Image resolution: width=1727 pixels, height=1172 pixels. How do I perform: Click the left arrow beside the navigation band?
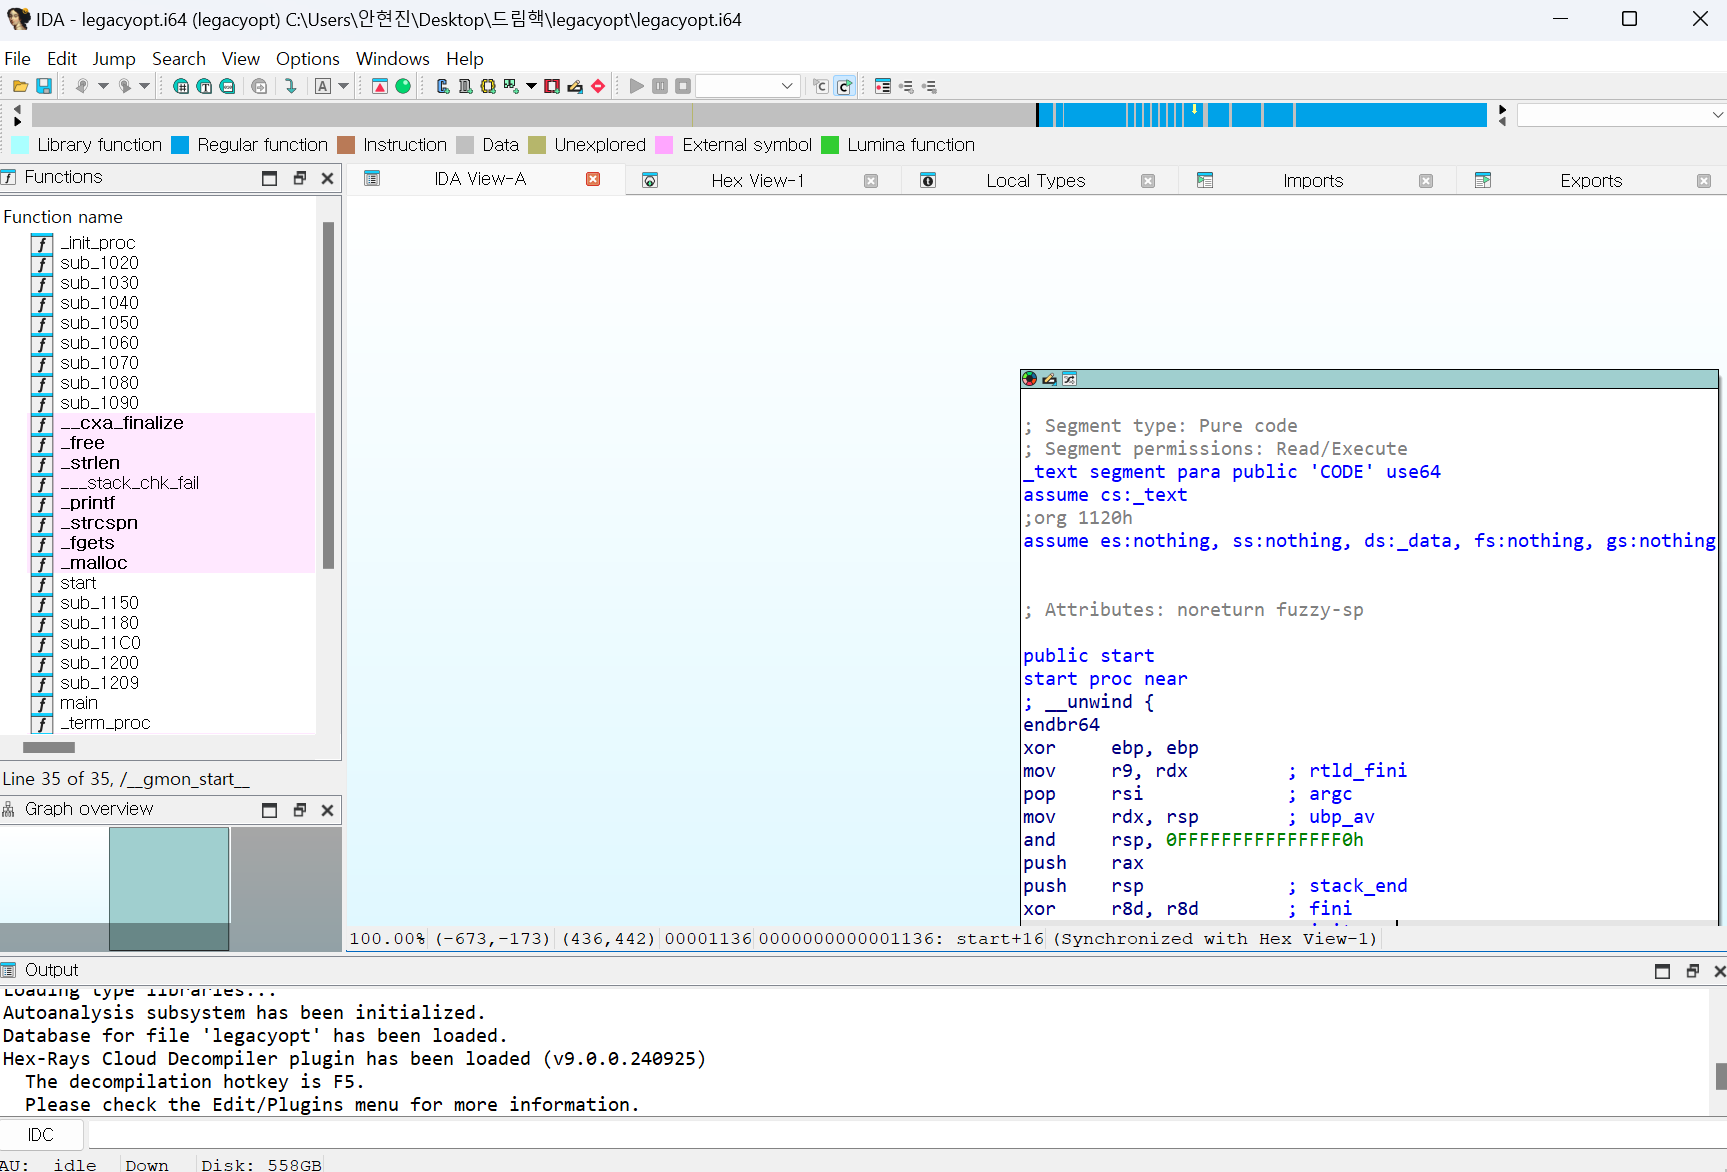point(17,109)
